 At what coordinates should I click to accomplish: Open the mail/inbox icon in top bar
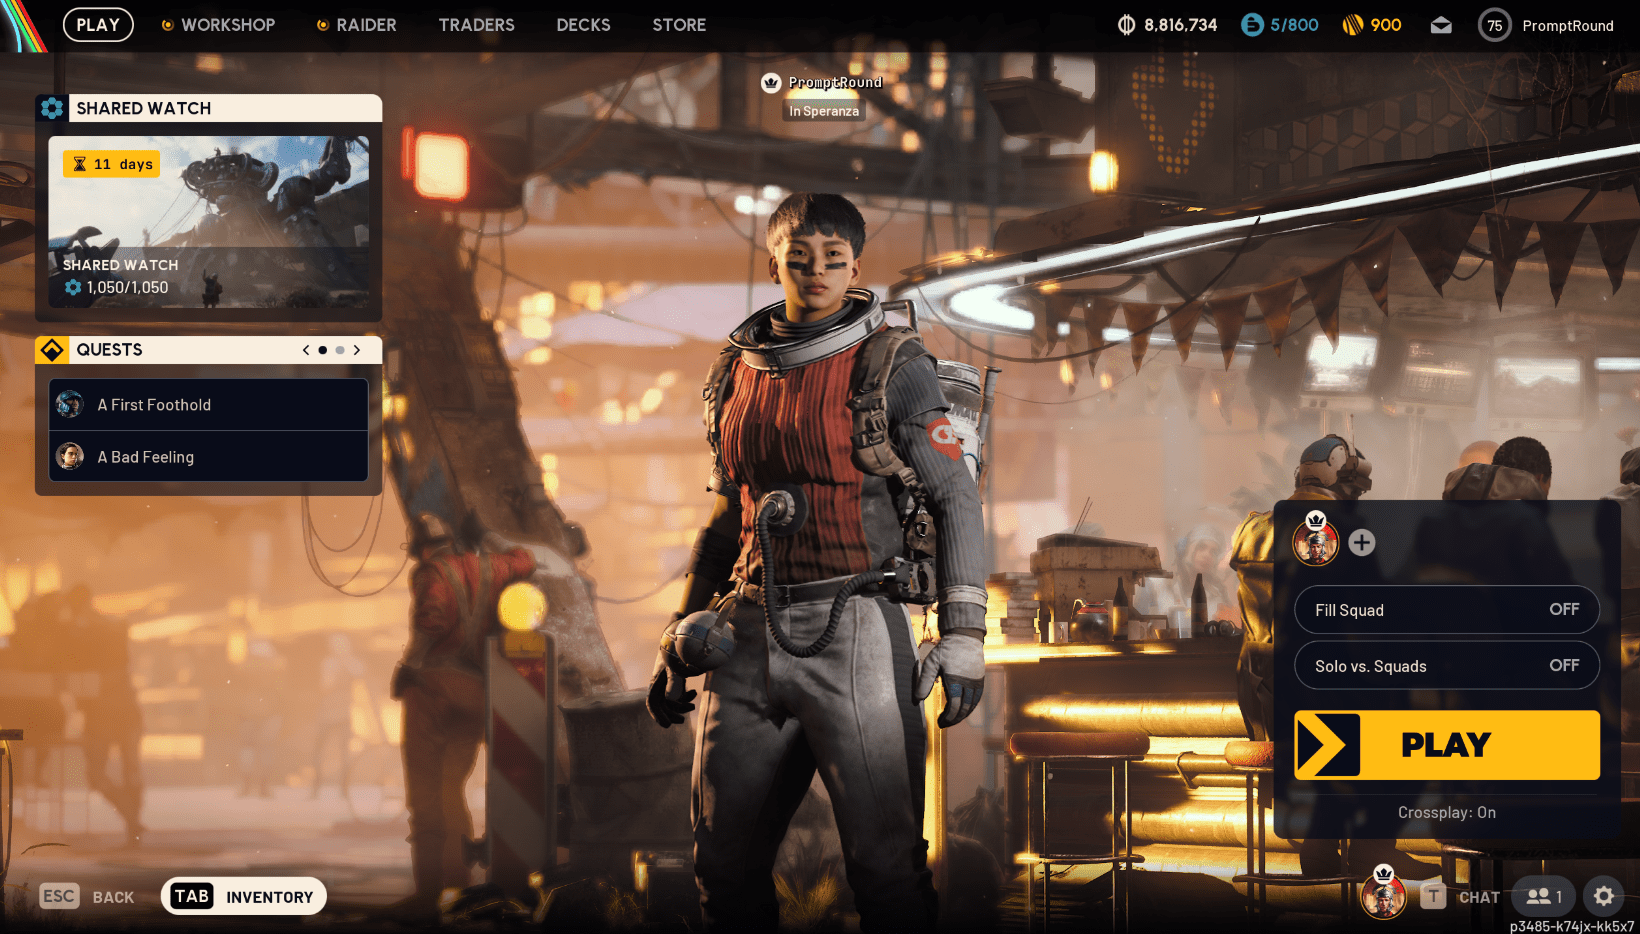point(1441,25)
